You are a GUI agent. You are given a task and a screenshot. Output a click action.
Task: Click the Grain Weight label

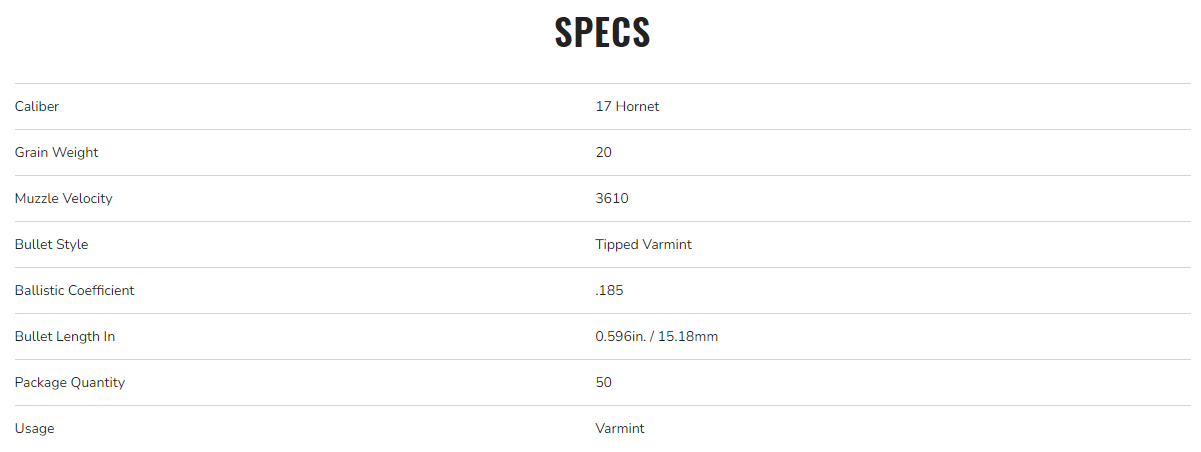pos(56,152)
